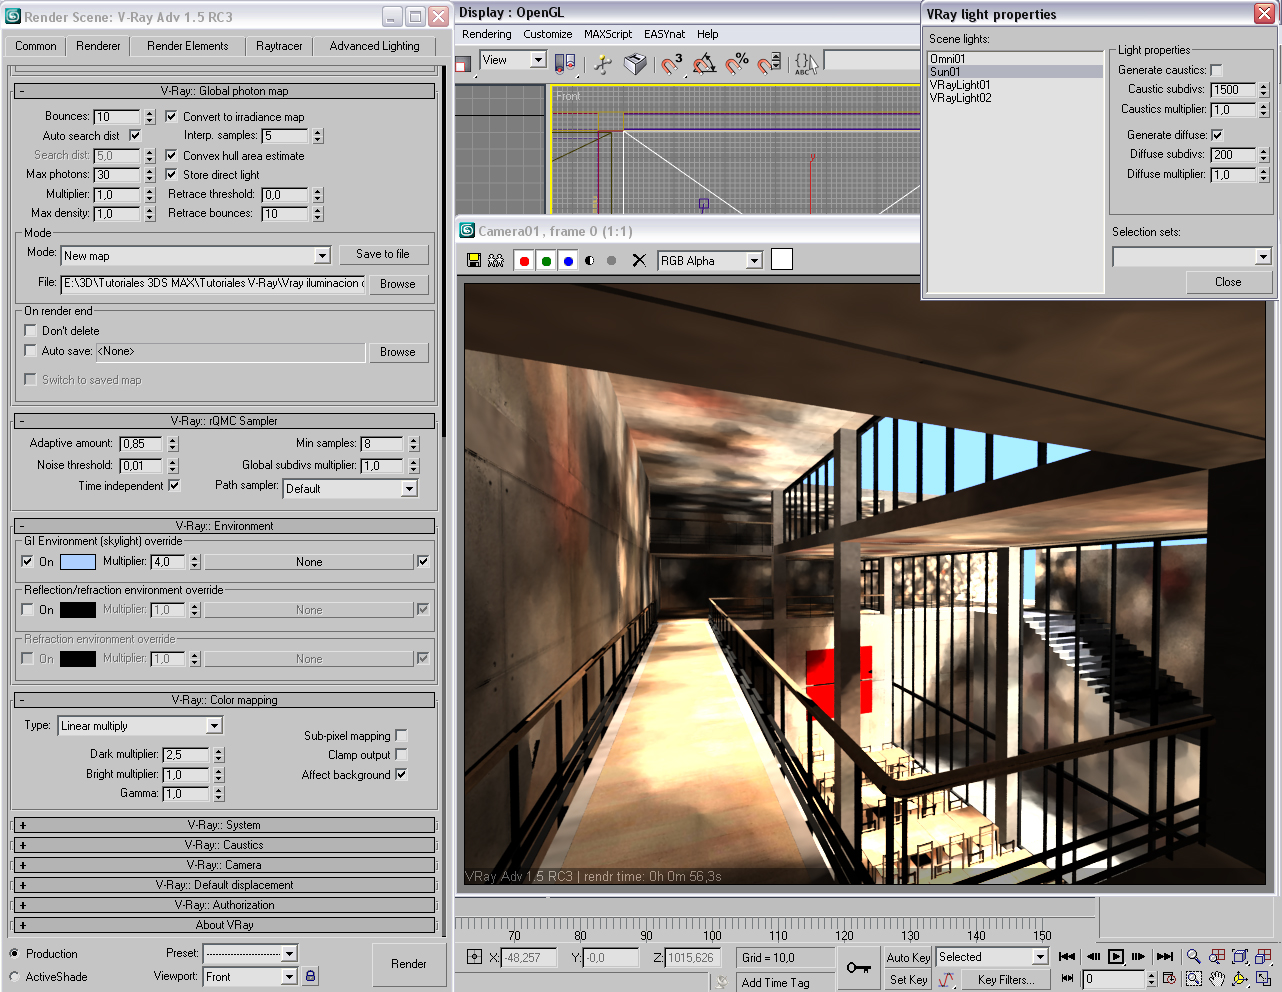Viewport: 1282px width, 992px height.
Task: Click the absolute mode transform type-in icon
Action: (475, 957)
